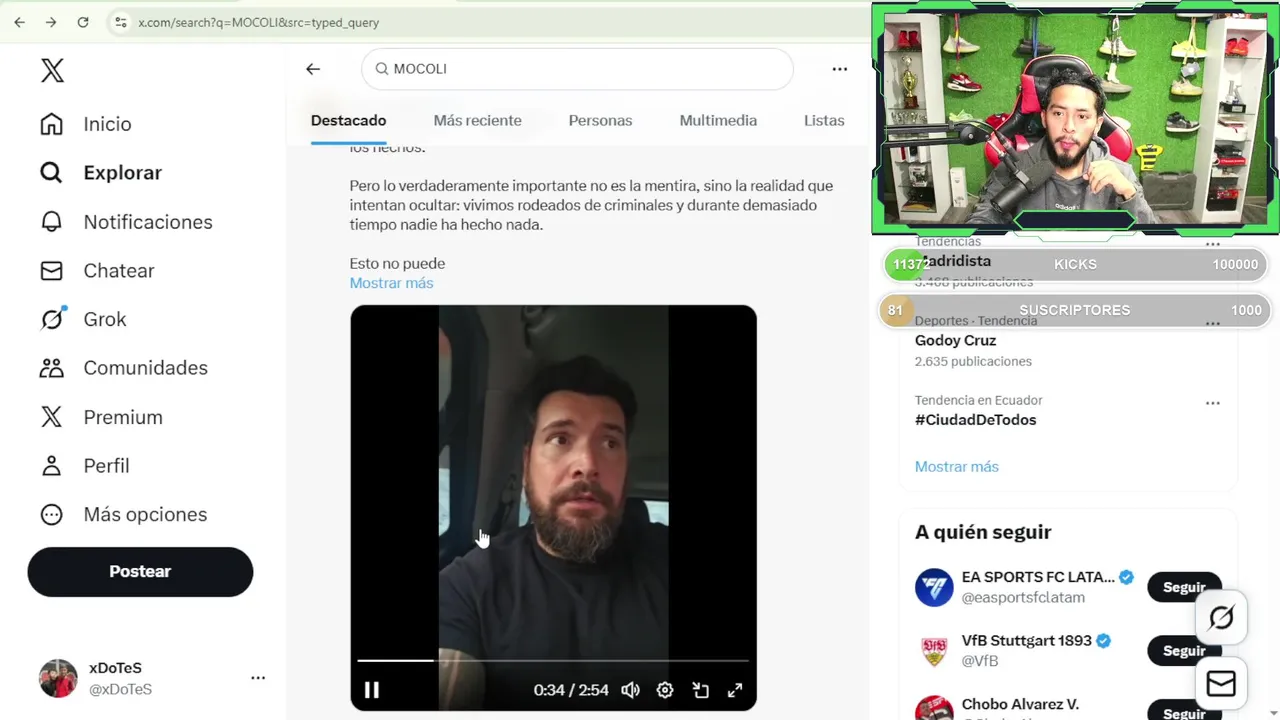Screen dimensions: 1280x720
Task: Click the 0:34 / 2:54 timestamp
Action: [x=571, y=690]
